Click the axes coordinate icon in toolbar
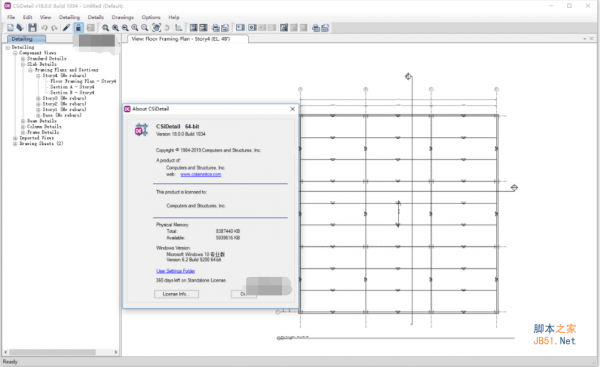Viewport: 600px width, 367px height. coord(178,28)
